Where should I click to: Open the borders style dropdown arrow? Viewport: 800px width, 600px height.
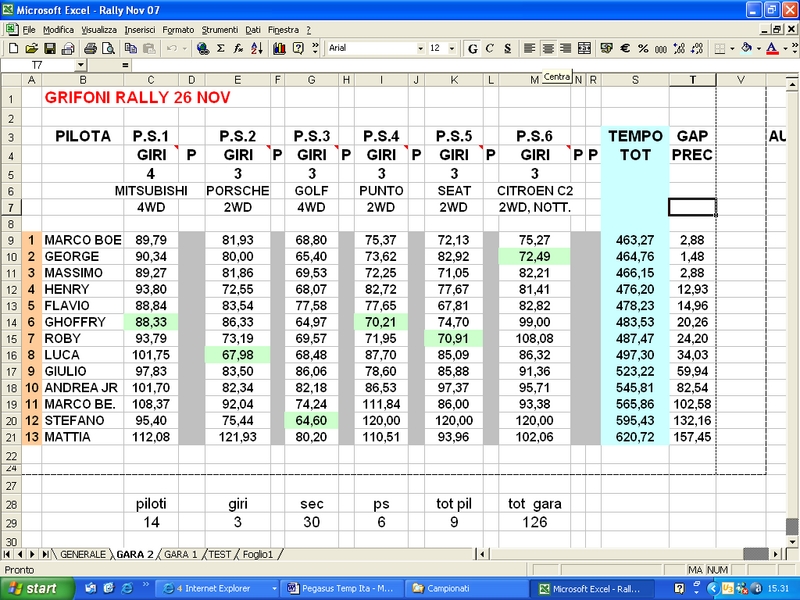point(732,48)
